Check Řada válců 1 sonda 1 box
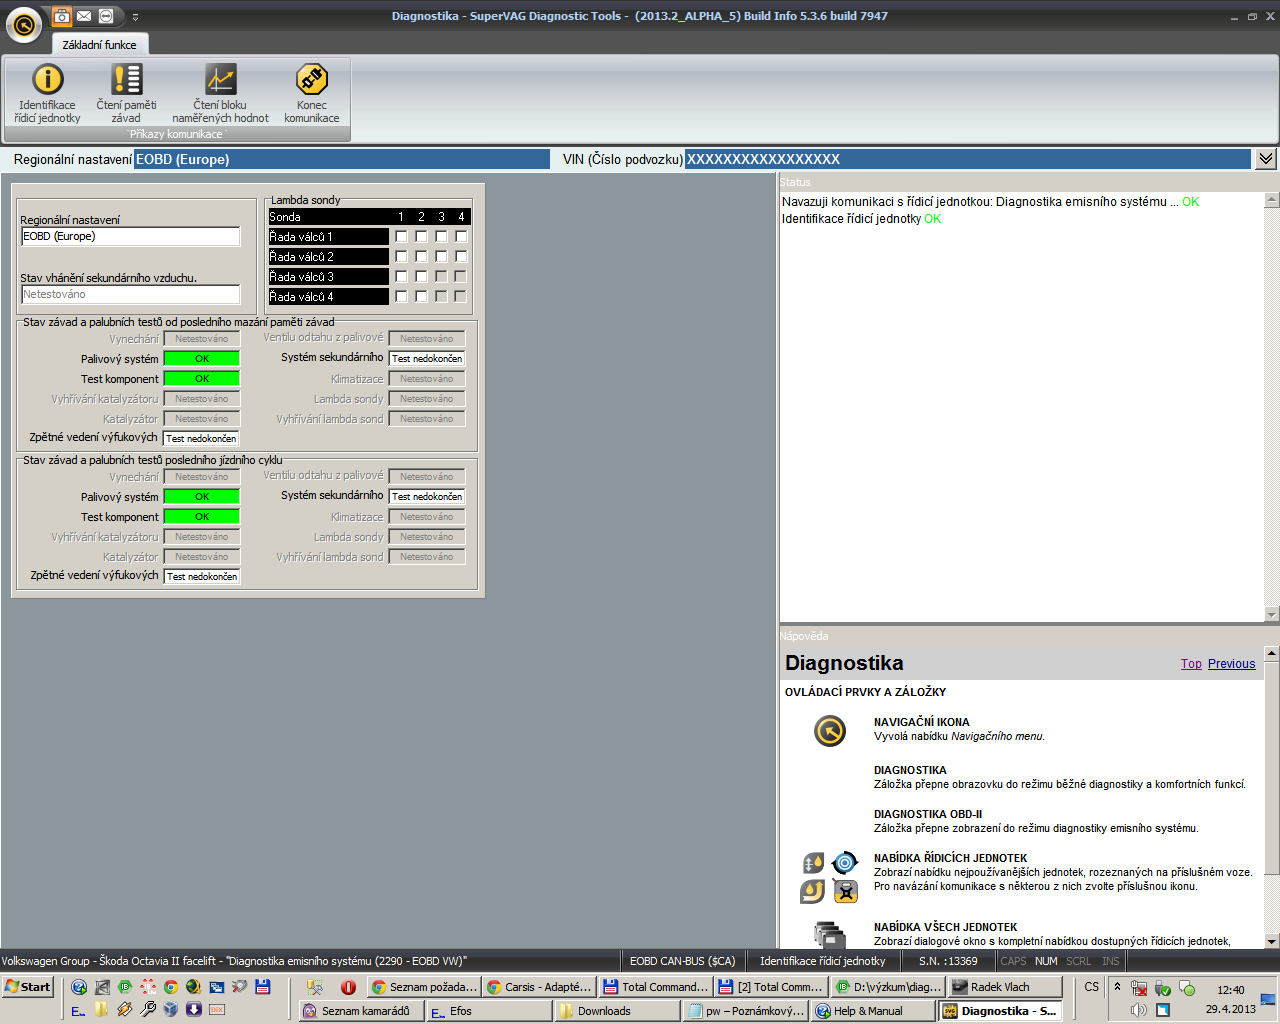 [401, 237]
